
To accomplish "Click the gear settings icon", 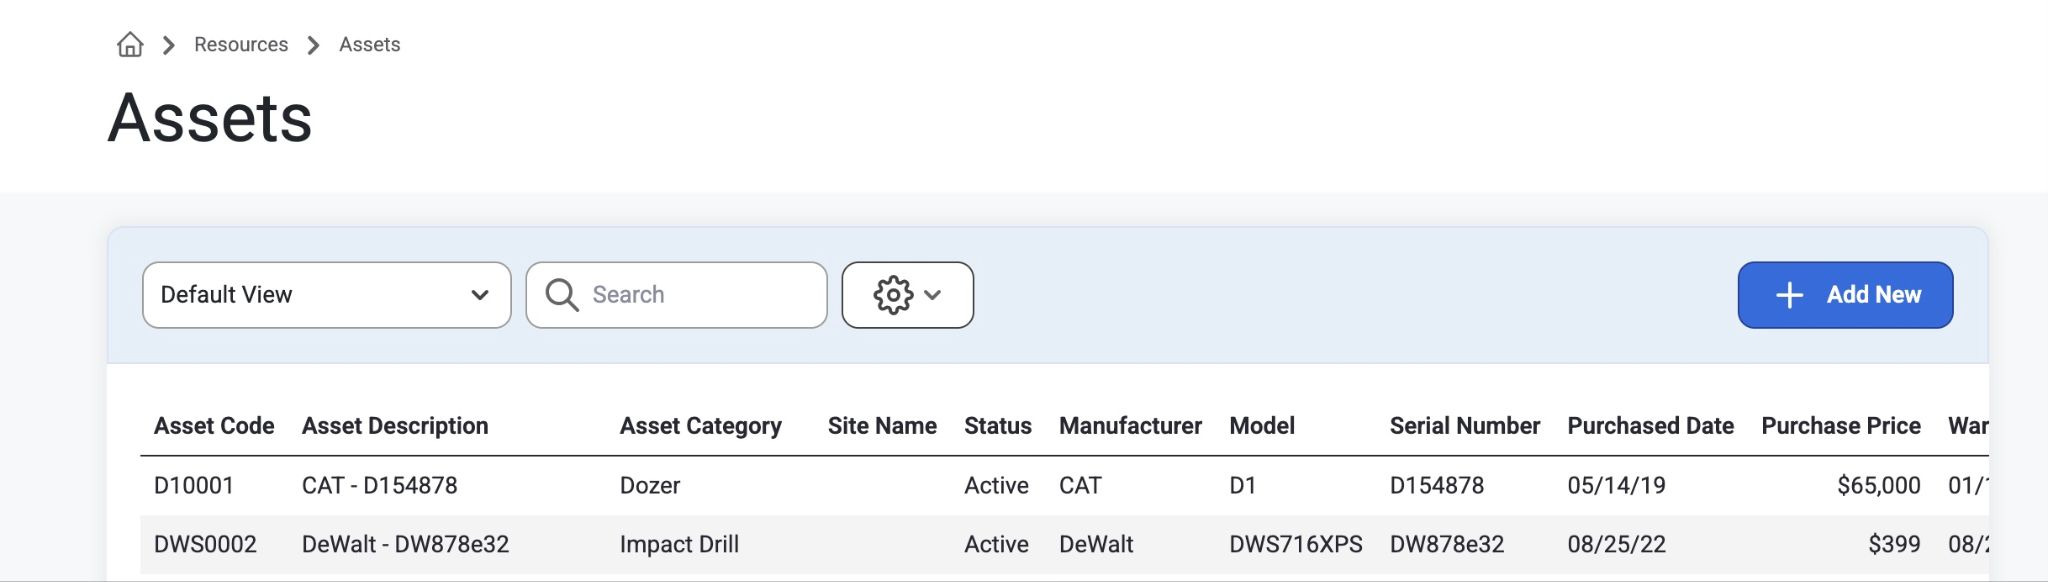I will 893,295.
